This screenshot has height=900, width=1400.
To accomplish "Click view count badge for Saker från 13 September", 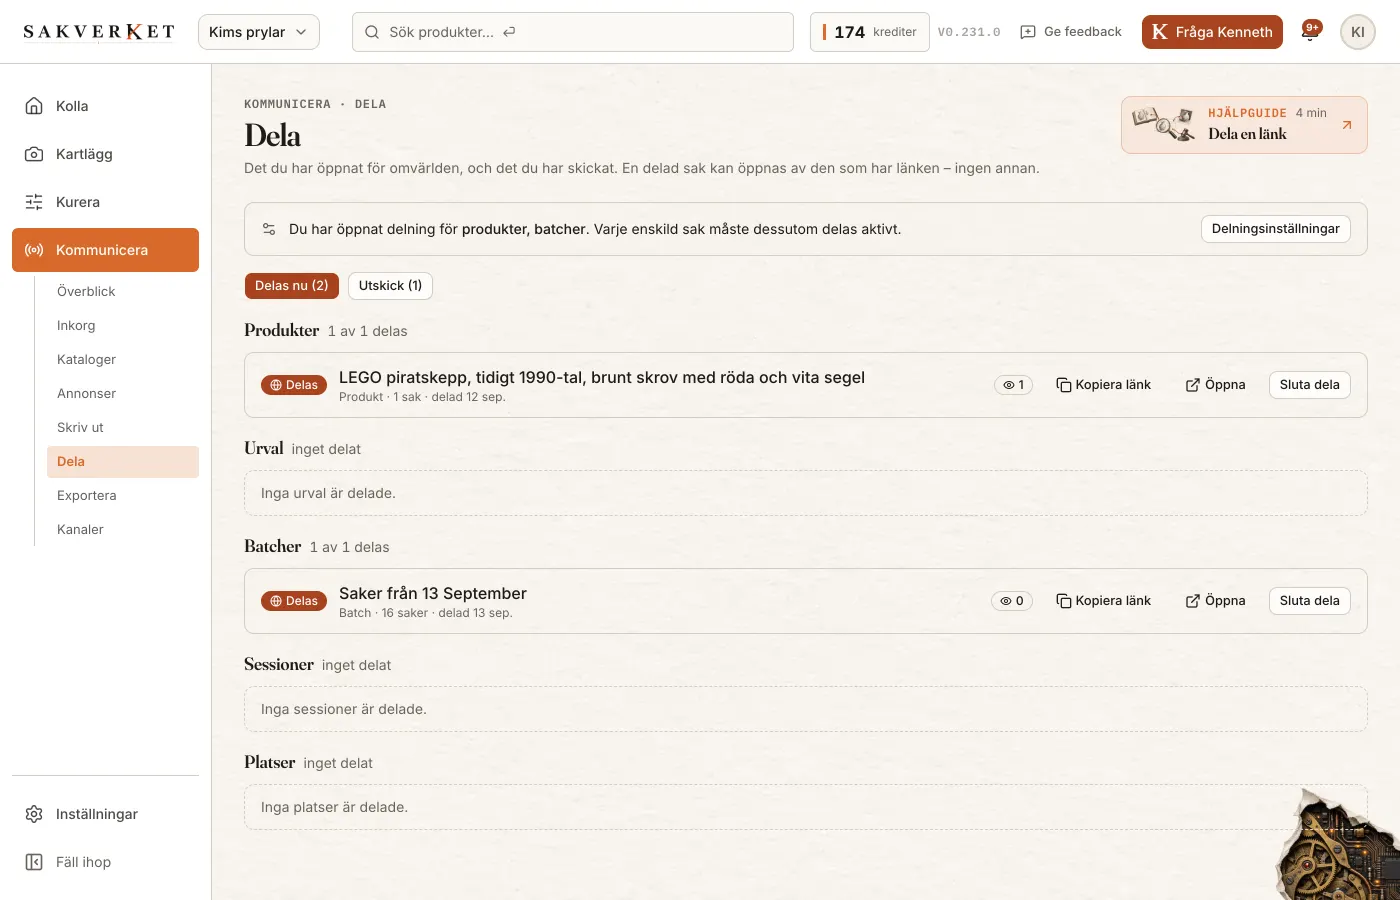I will point(1012,601).
